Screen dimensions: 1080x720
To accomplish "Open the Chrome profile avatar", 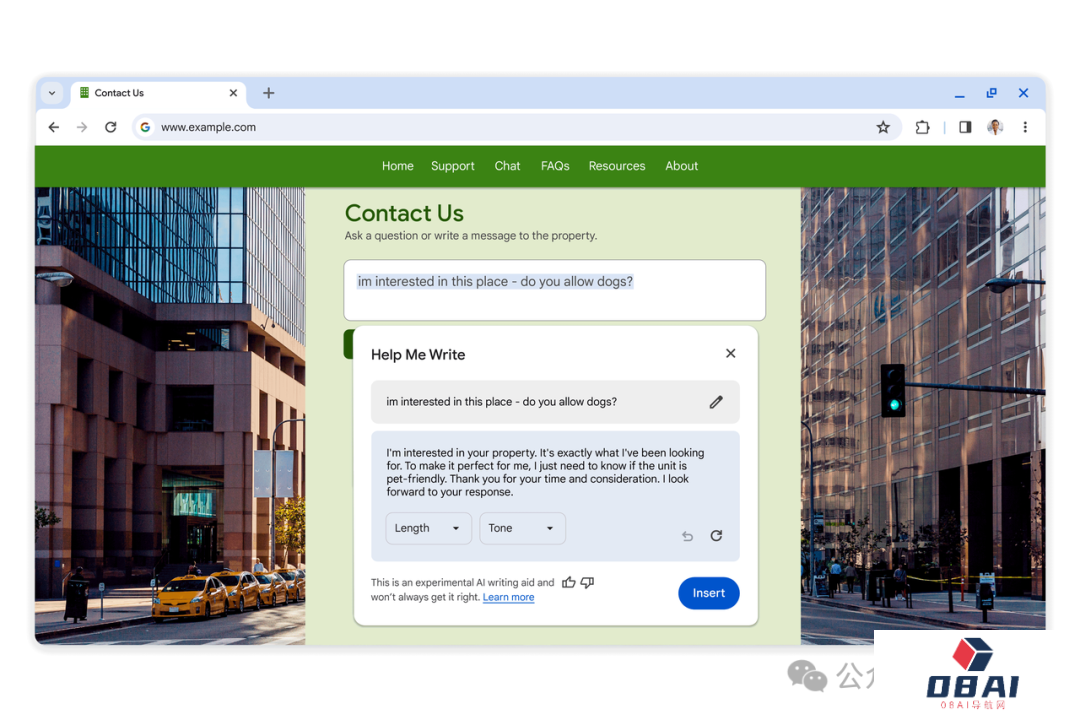I will [995, 127].
